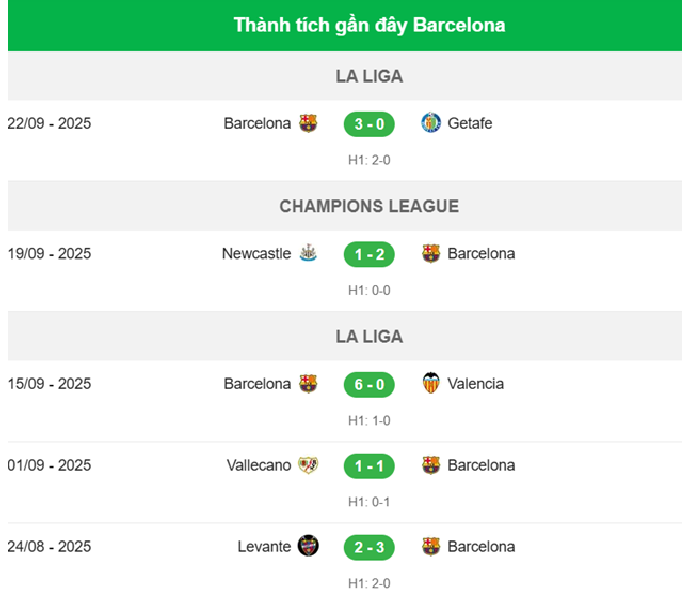This screenshot has width=689, height=606.
Task: Open the 3 - 0 score badge
Action: tap(369, 124)
